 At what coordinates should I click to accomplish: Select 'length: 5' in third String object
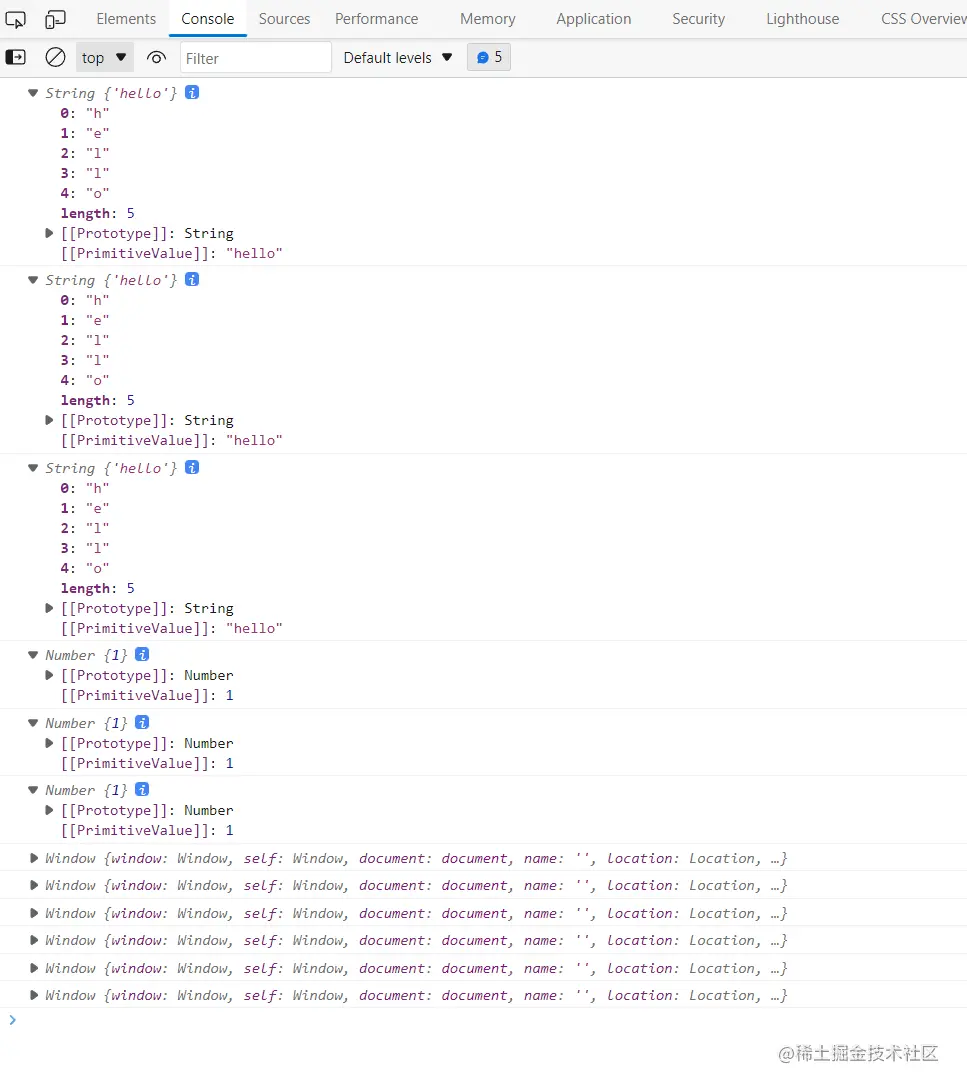pos(97,588)
